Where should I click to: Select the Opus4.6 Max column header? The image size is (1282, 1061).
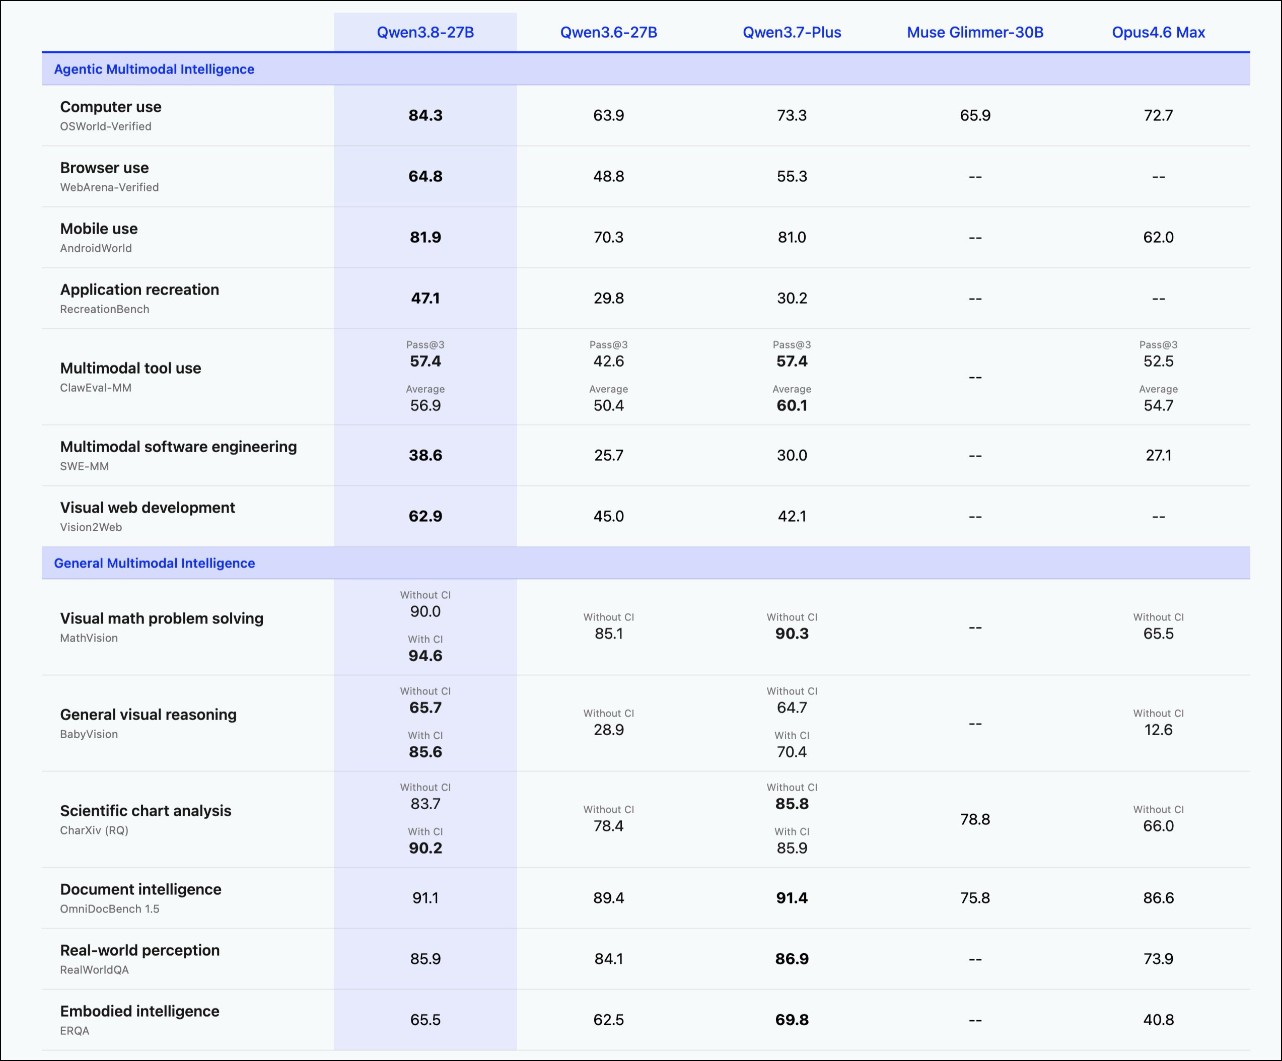[1158, 32]
